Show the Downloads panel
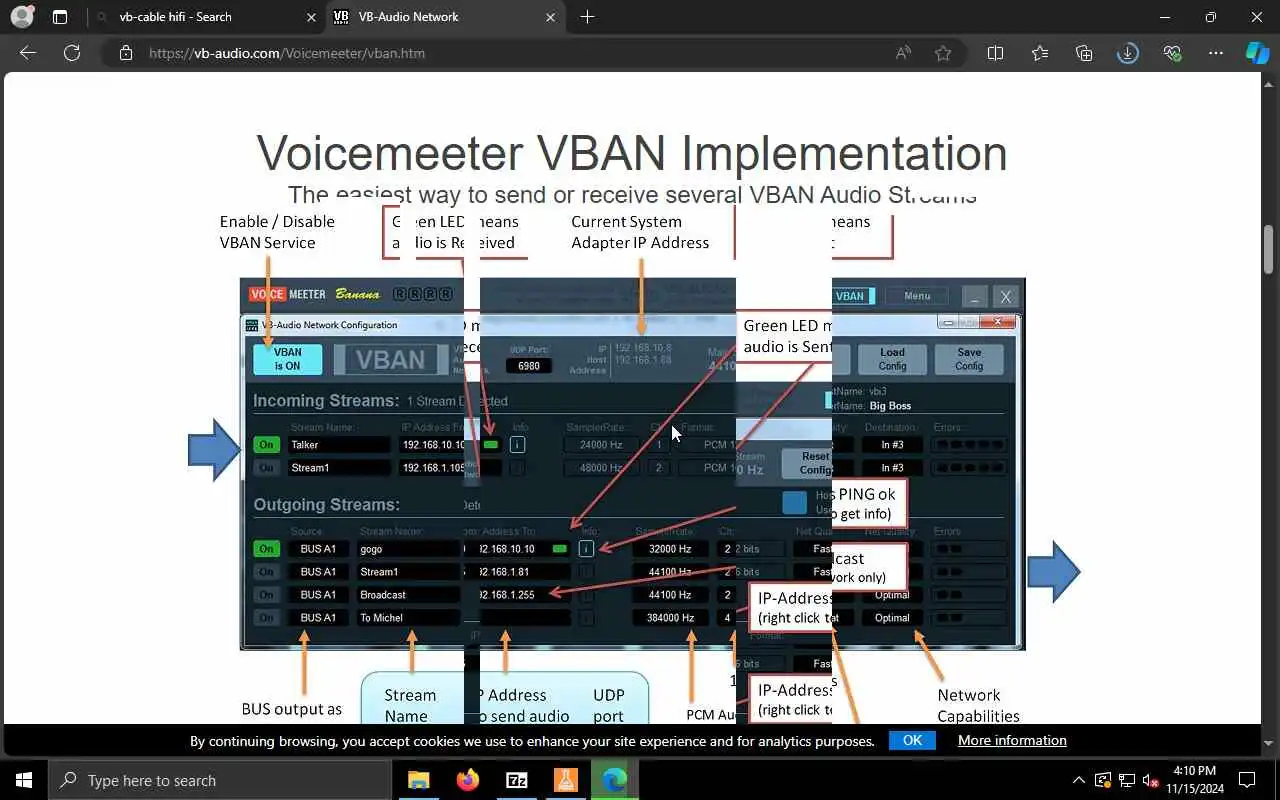This screenshot has width=1280, height=800. pos(1128,53)
